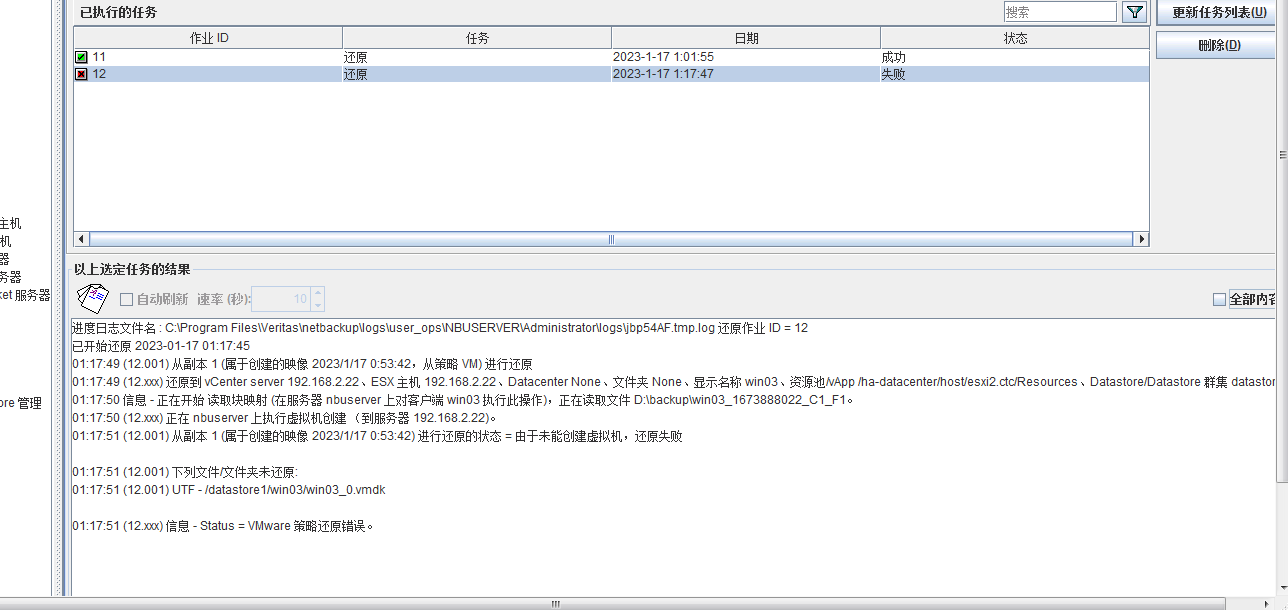1288x610 pixels.
Task: Click the log line about reading D:\backup\win03 file
Action: (464, 400)
